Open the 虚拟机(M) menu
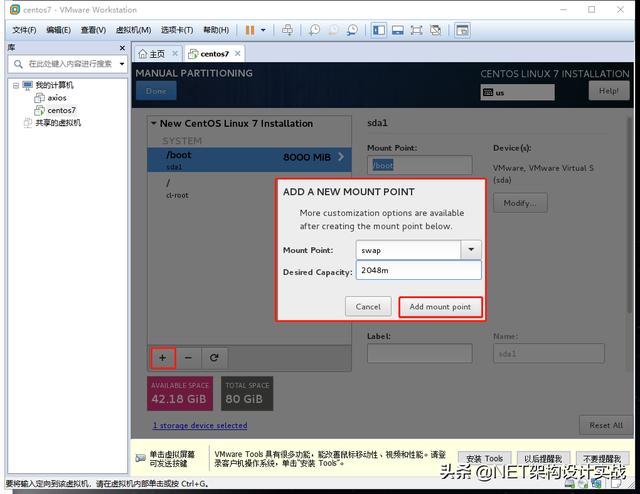 [133, 30]
